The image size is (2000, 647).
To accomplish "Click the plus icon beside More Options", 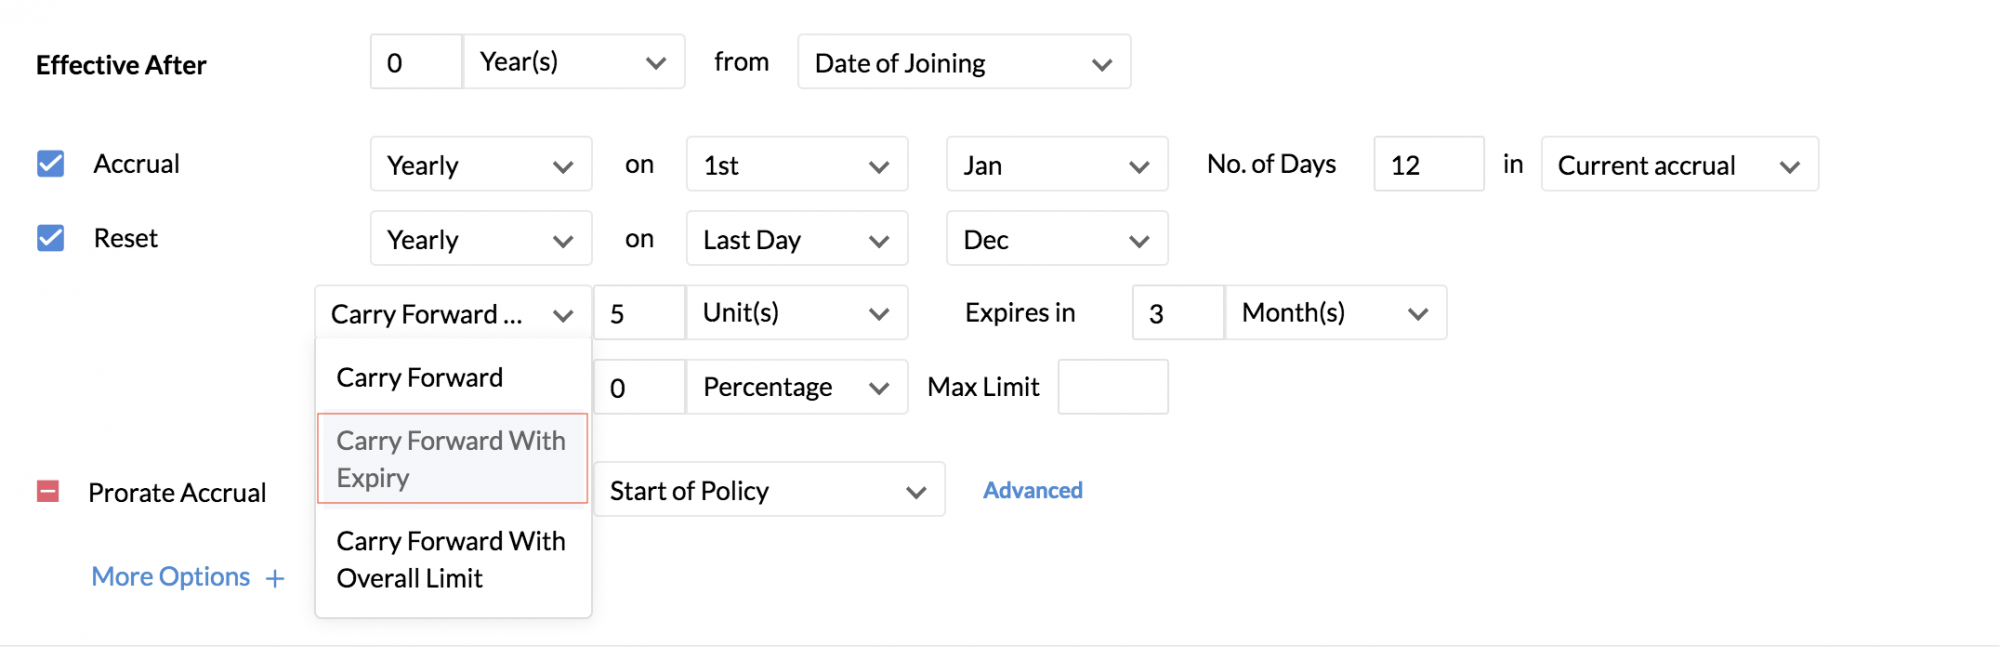I will 275,579.
